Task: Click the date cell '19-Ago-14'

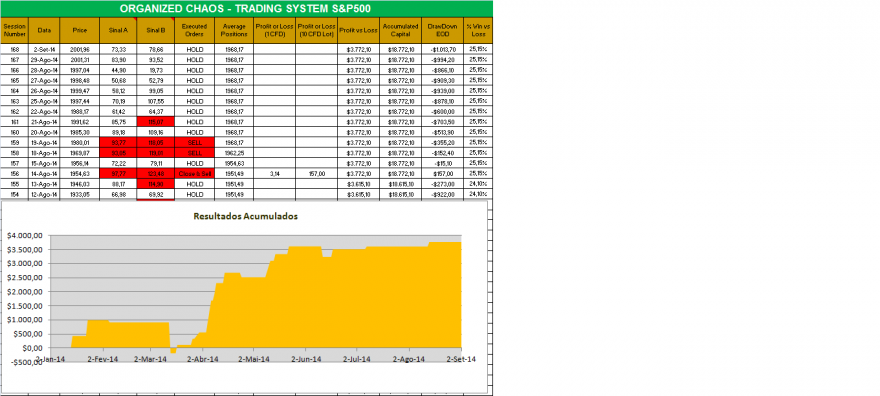Action: click(44, 142)
